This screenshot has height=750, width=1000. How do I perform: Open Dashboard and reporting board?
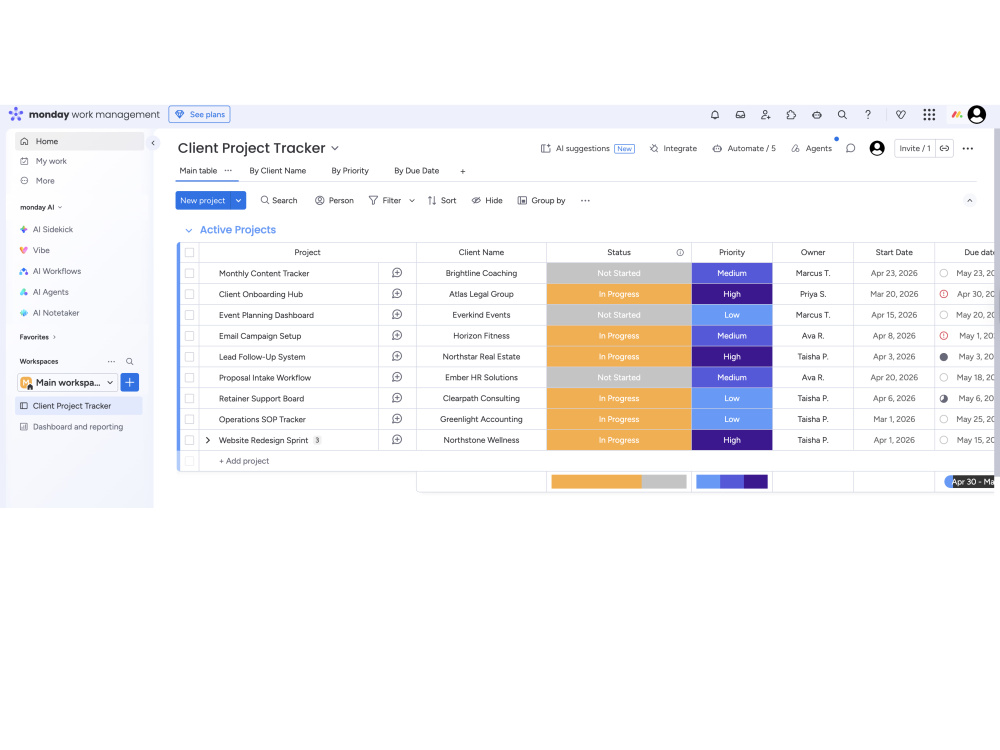[x=78, y=427]
